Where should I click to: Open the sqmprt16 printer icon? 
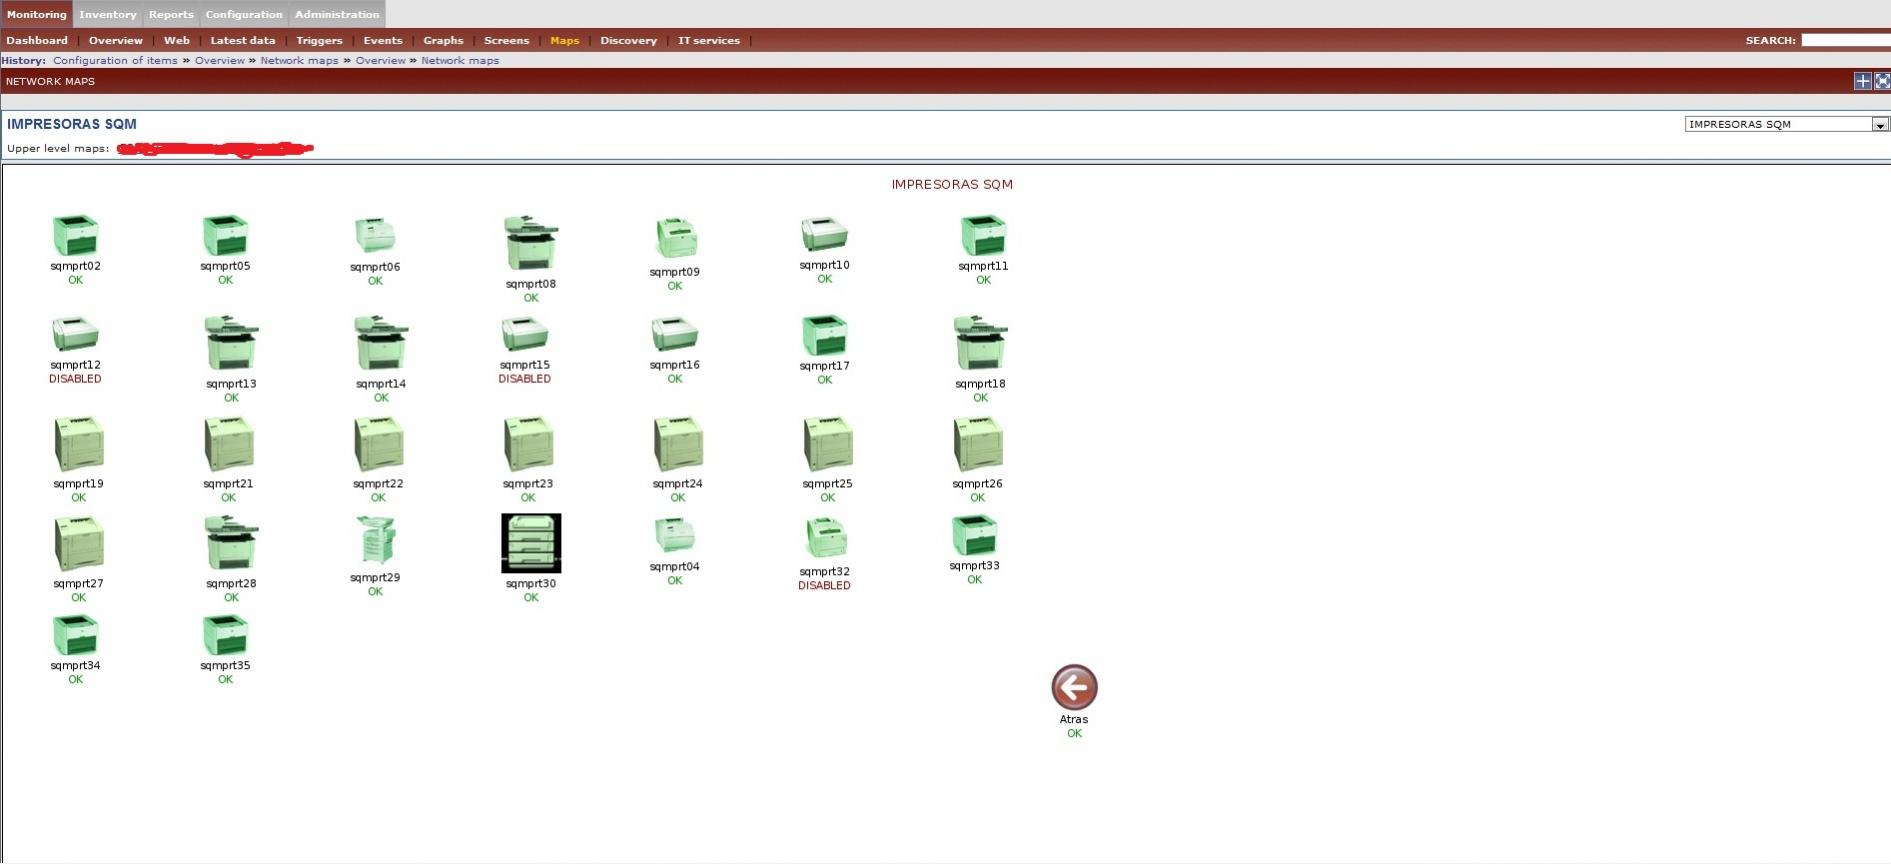click(675, 334)
